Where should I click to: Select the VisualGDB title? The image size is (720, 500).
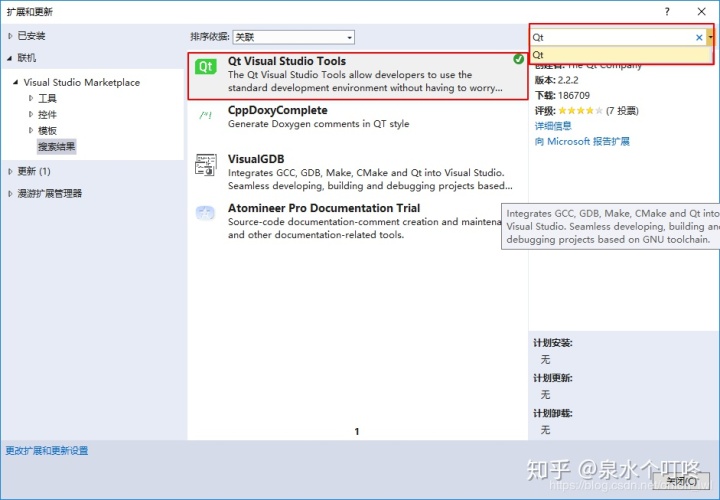256,159
